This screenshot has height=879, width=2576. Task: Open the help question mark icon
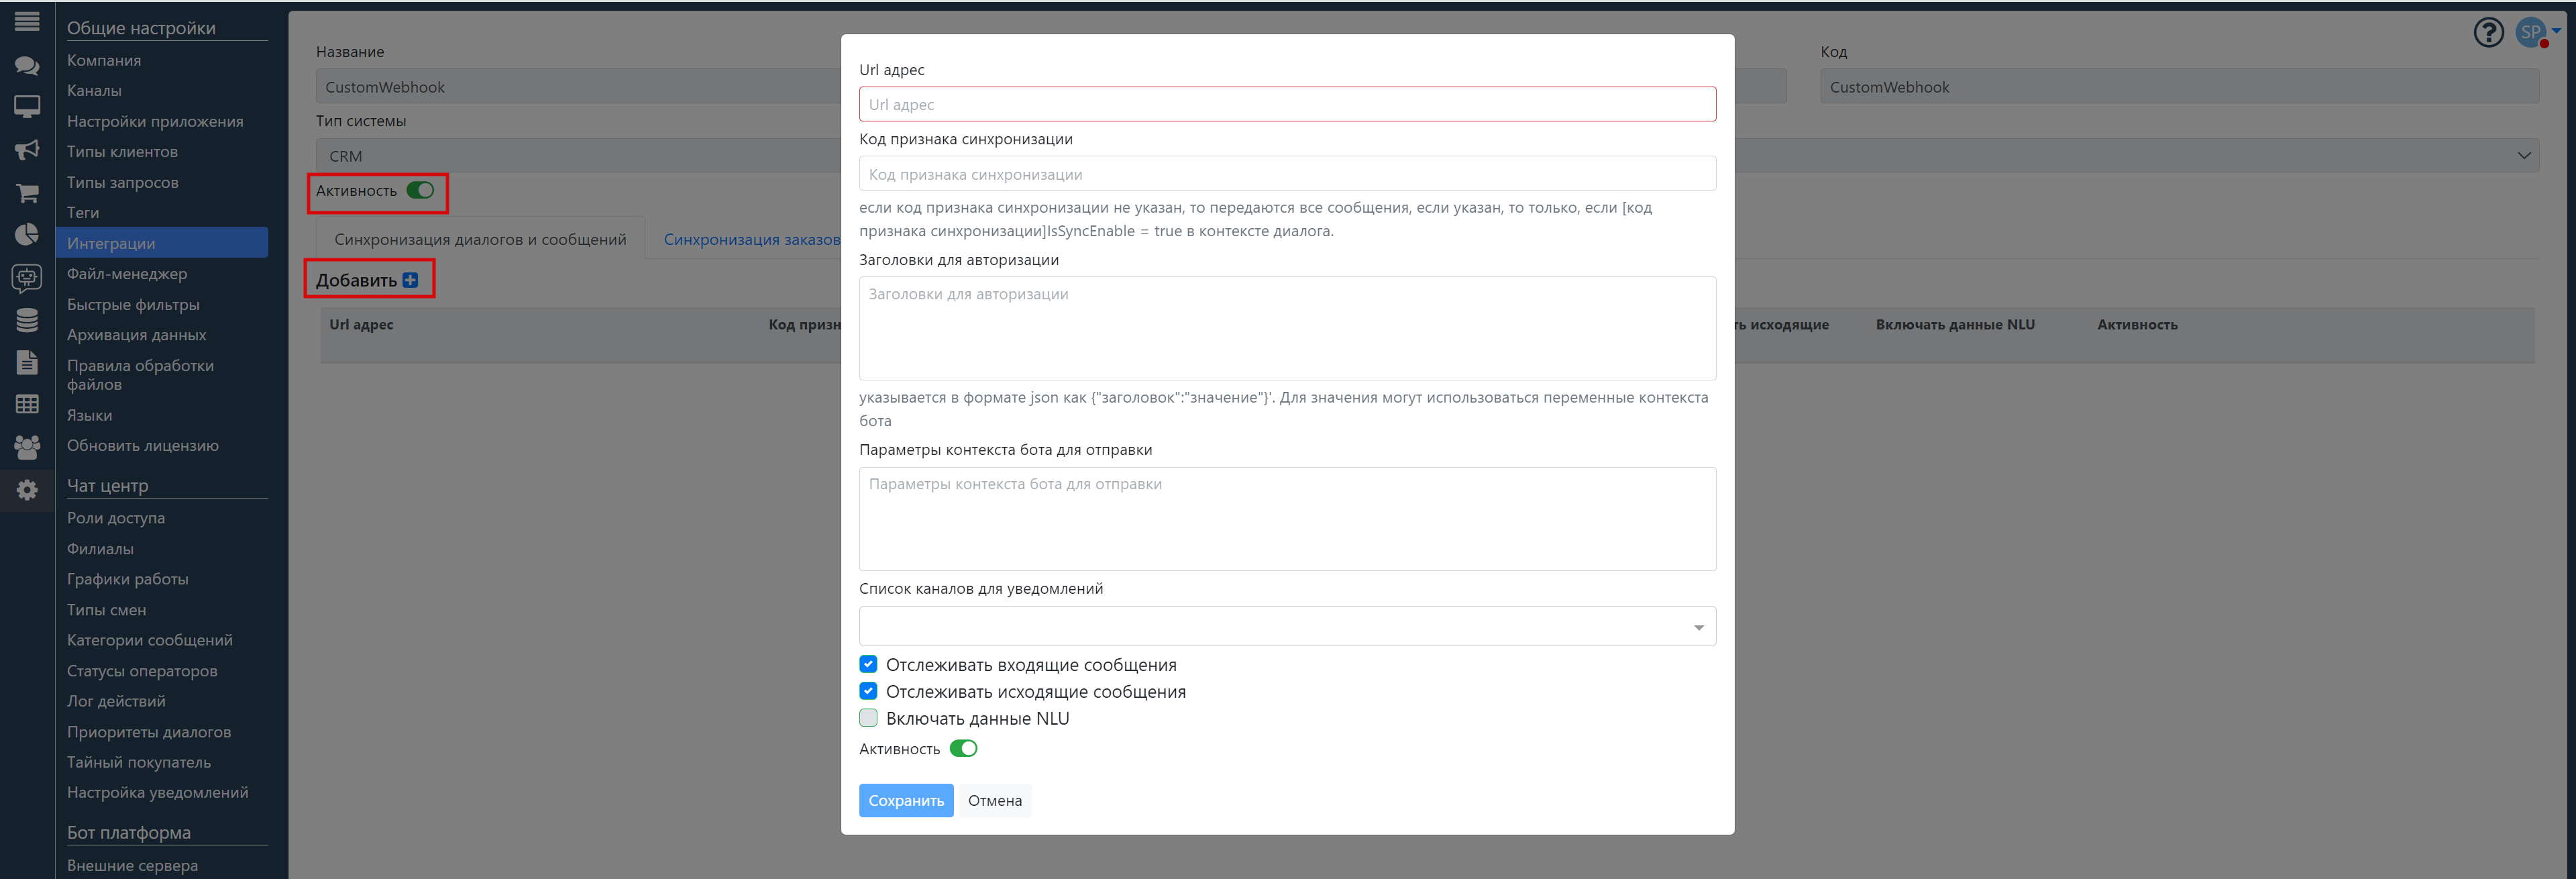[x=2488, y=33]
